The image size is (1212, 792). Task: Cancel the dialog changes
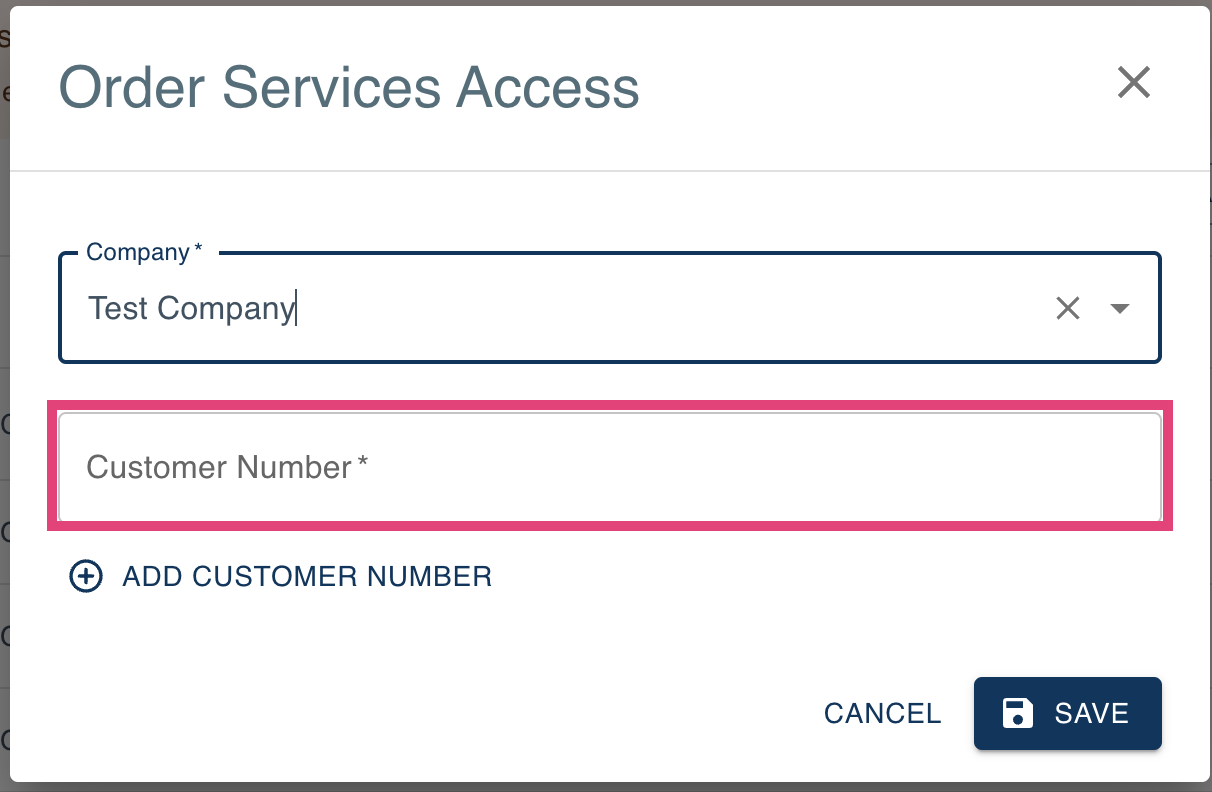pyautogui.click(x=883, y=713)
